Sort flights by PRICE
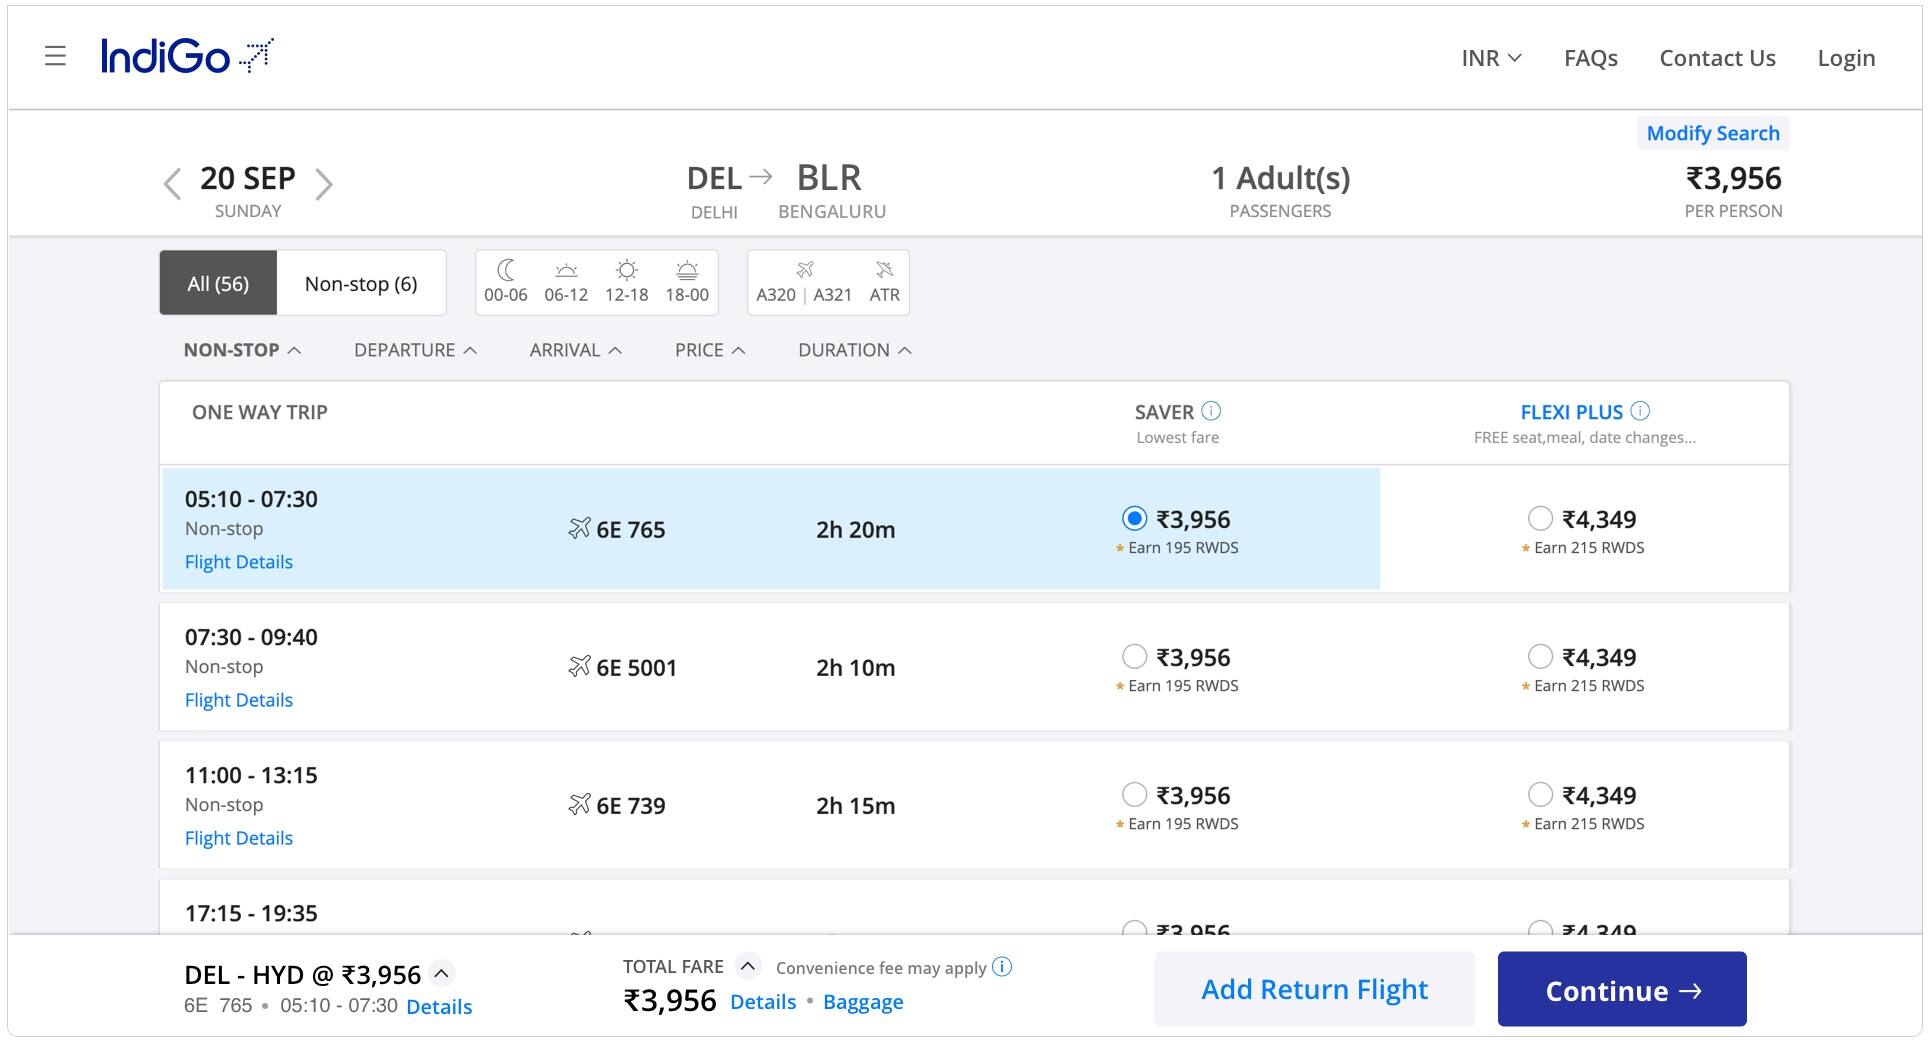1932x1044 pixels. 709,350
